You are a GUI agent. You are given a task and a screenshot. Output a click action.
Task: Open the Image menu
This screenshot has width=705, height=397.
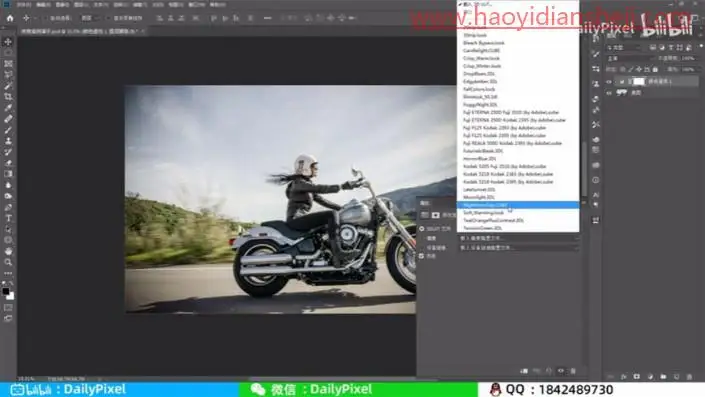(x=62, y=4)
